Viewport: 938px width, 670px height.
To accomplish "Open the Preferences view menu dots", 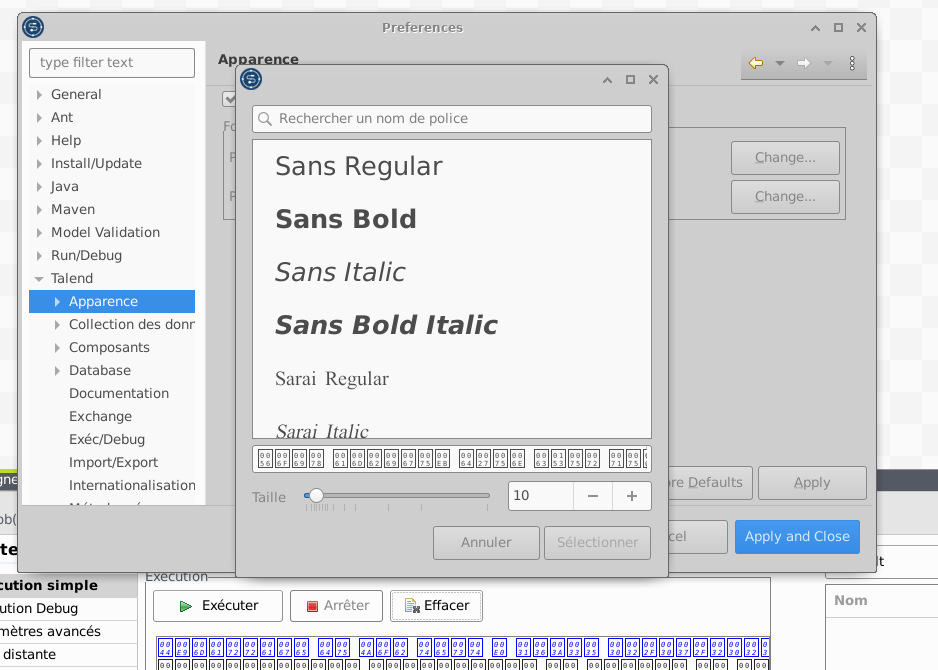I will click(x=852, y=63).
